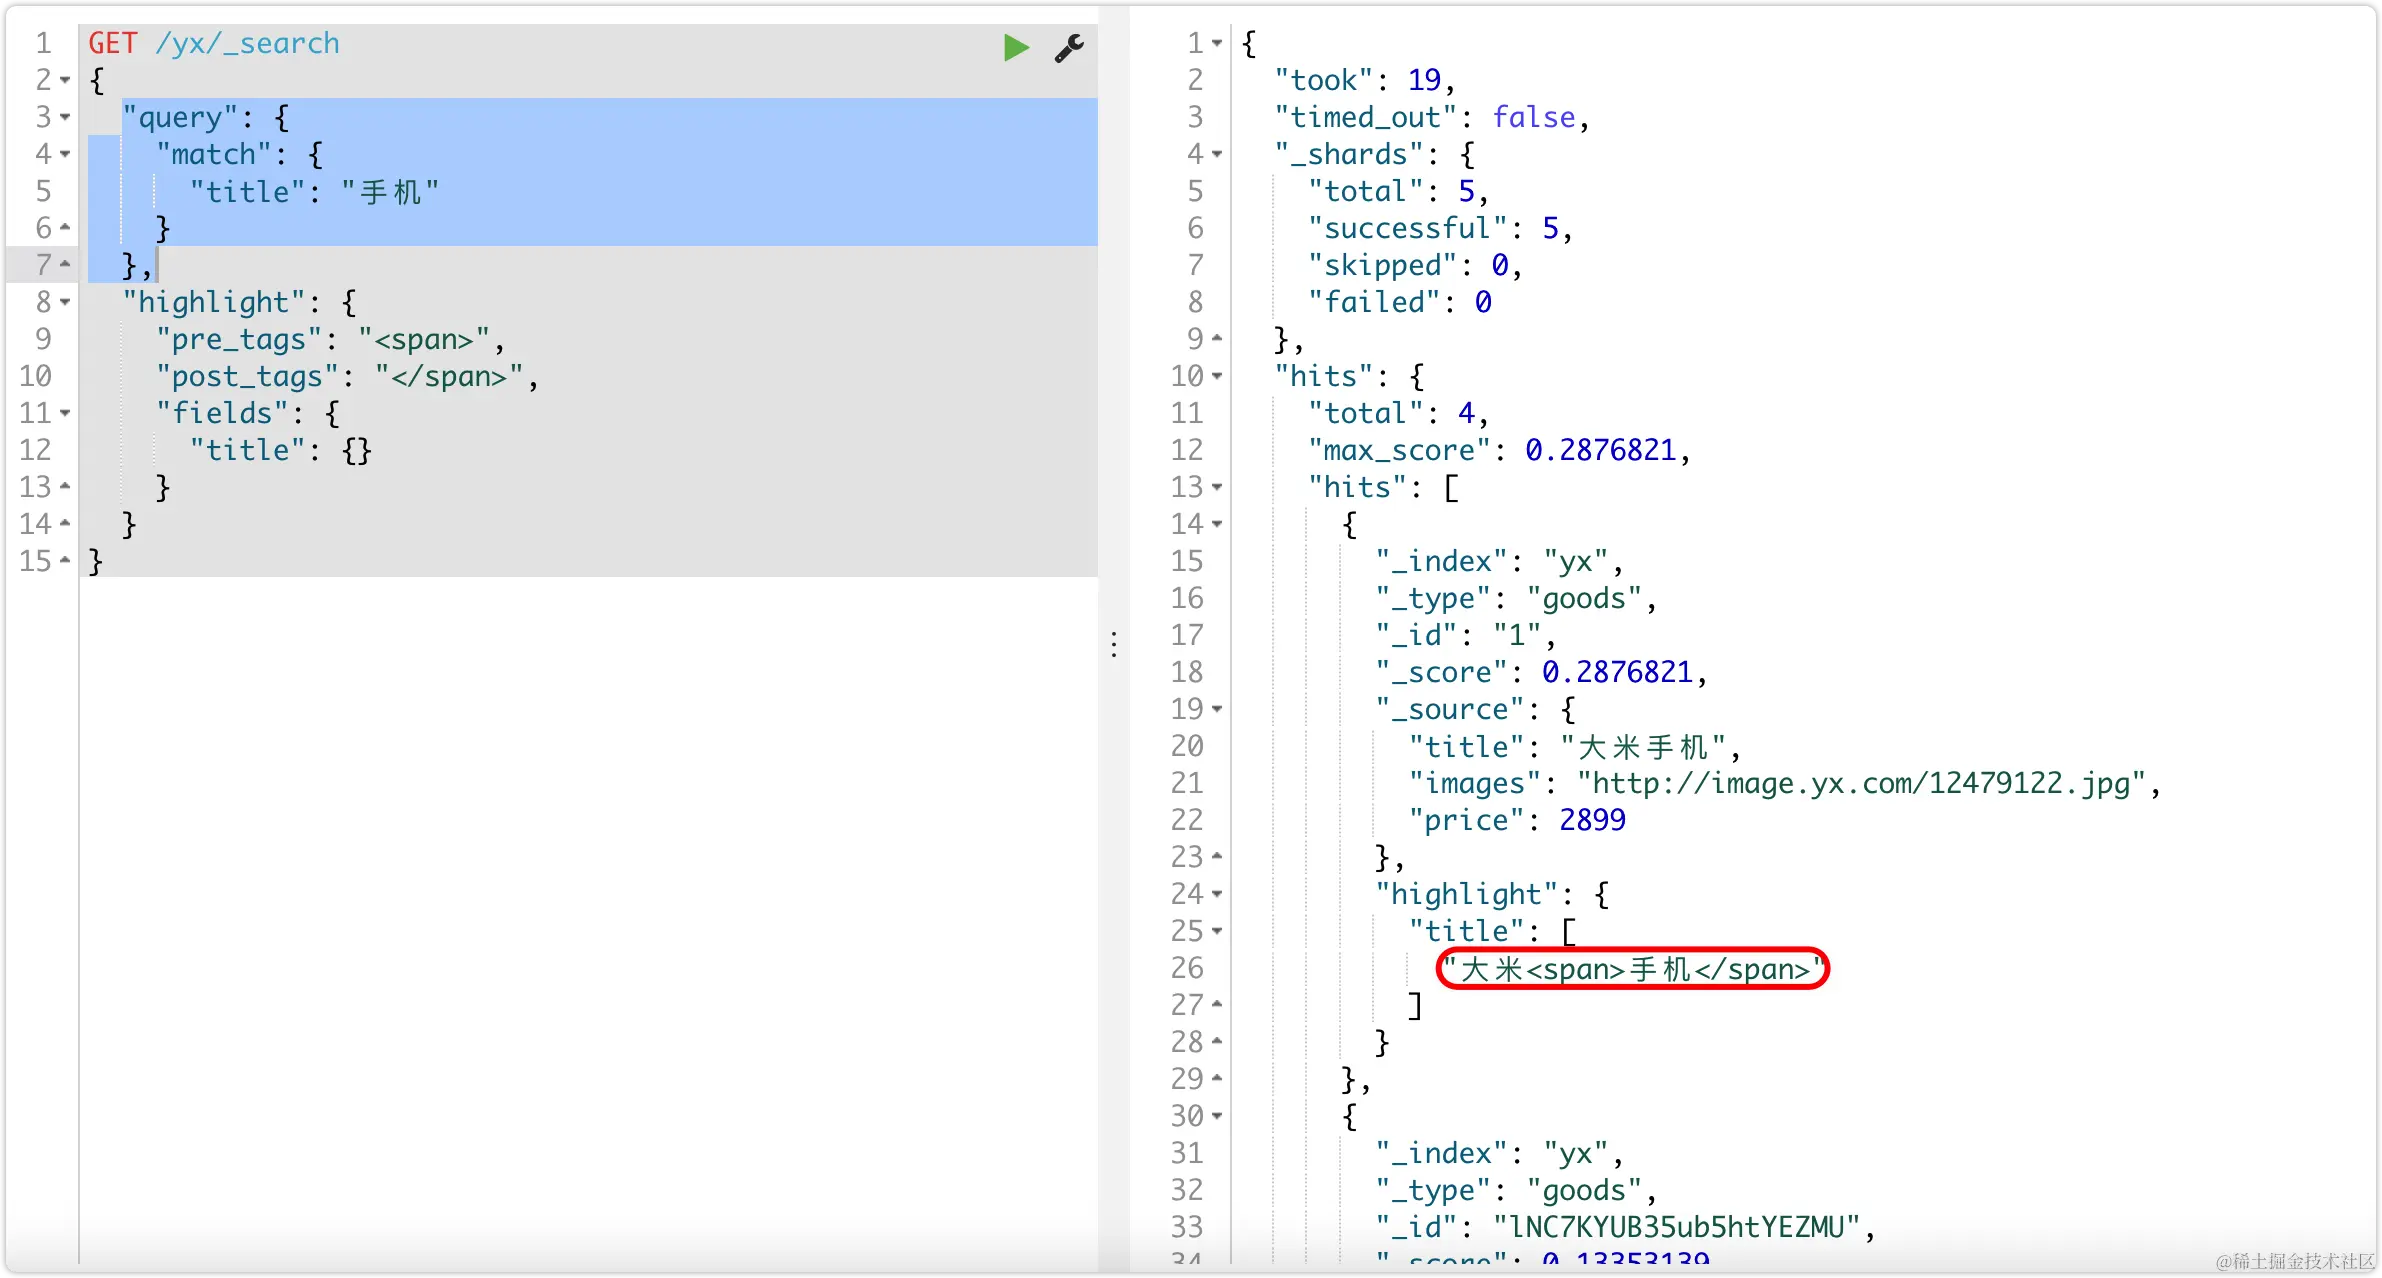Click the "pre_tags" value "<span>"
Screen dimensions: 2382x1278
424,339
